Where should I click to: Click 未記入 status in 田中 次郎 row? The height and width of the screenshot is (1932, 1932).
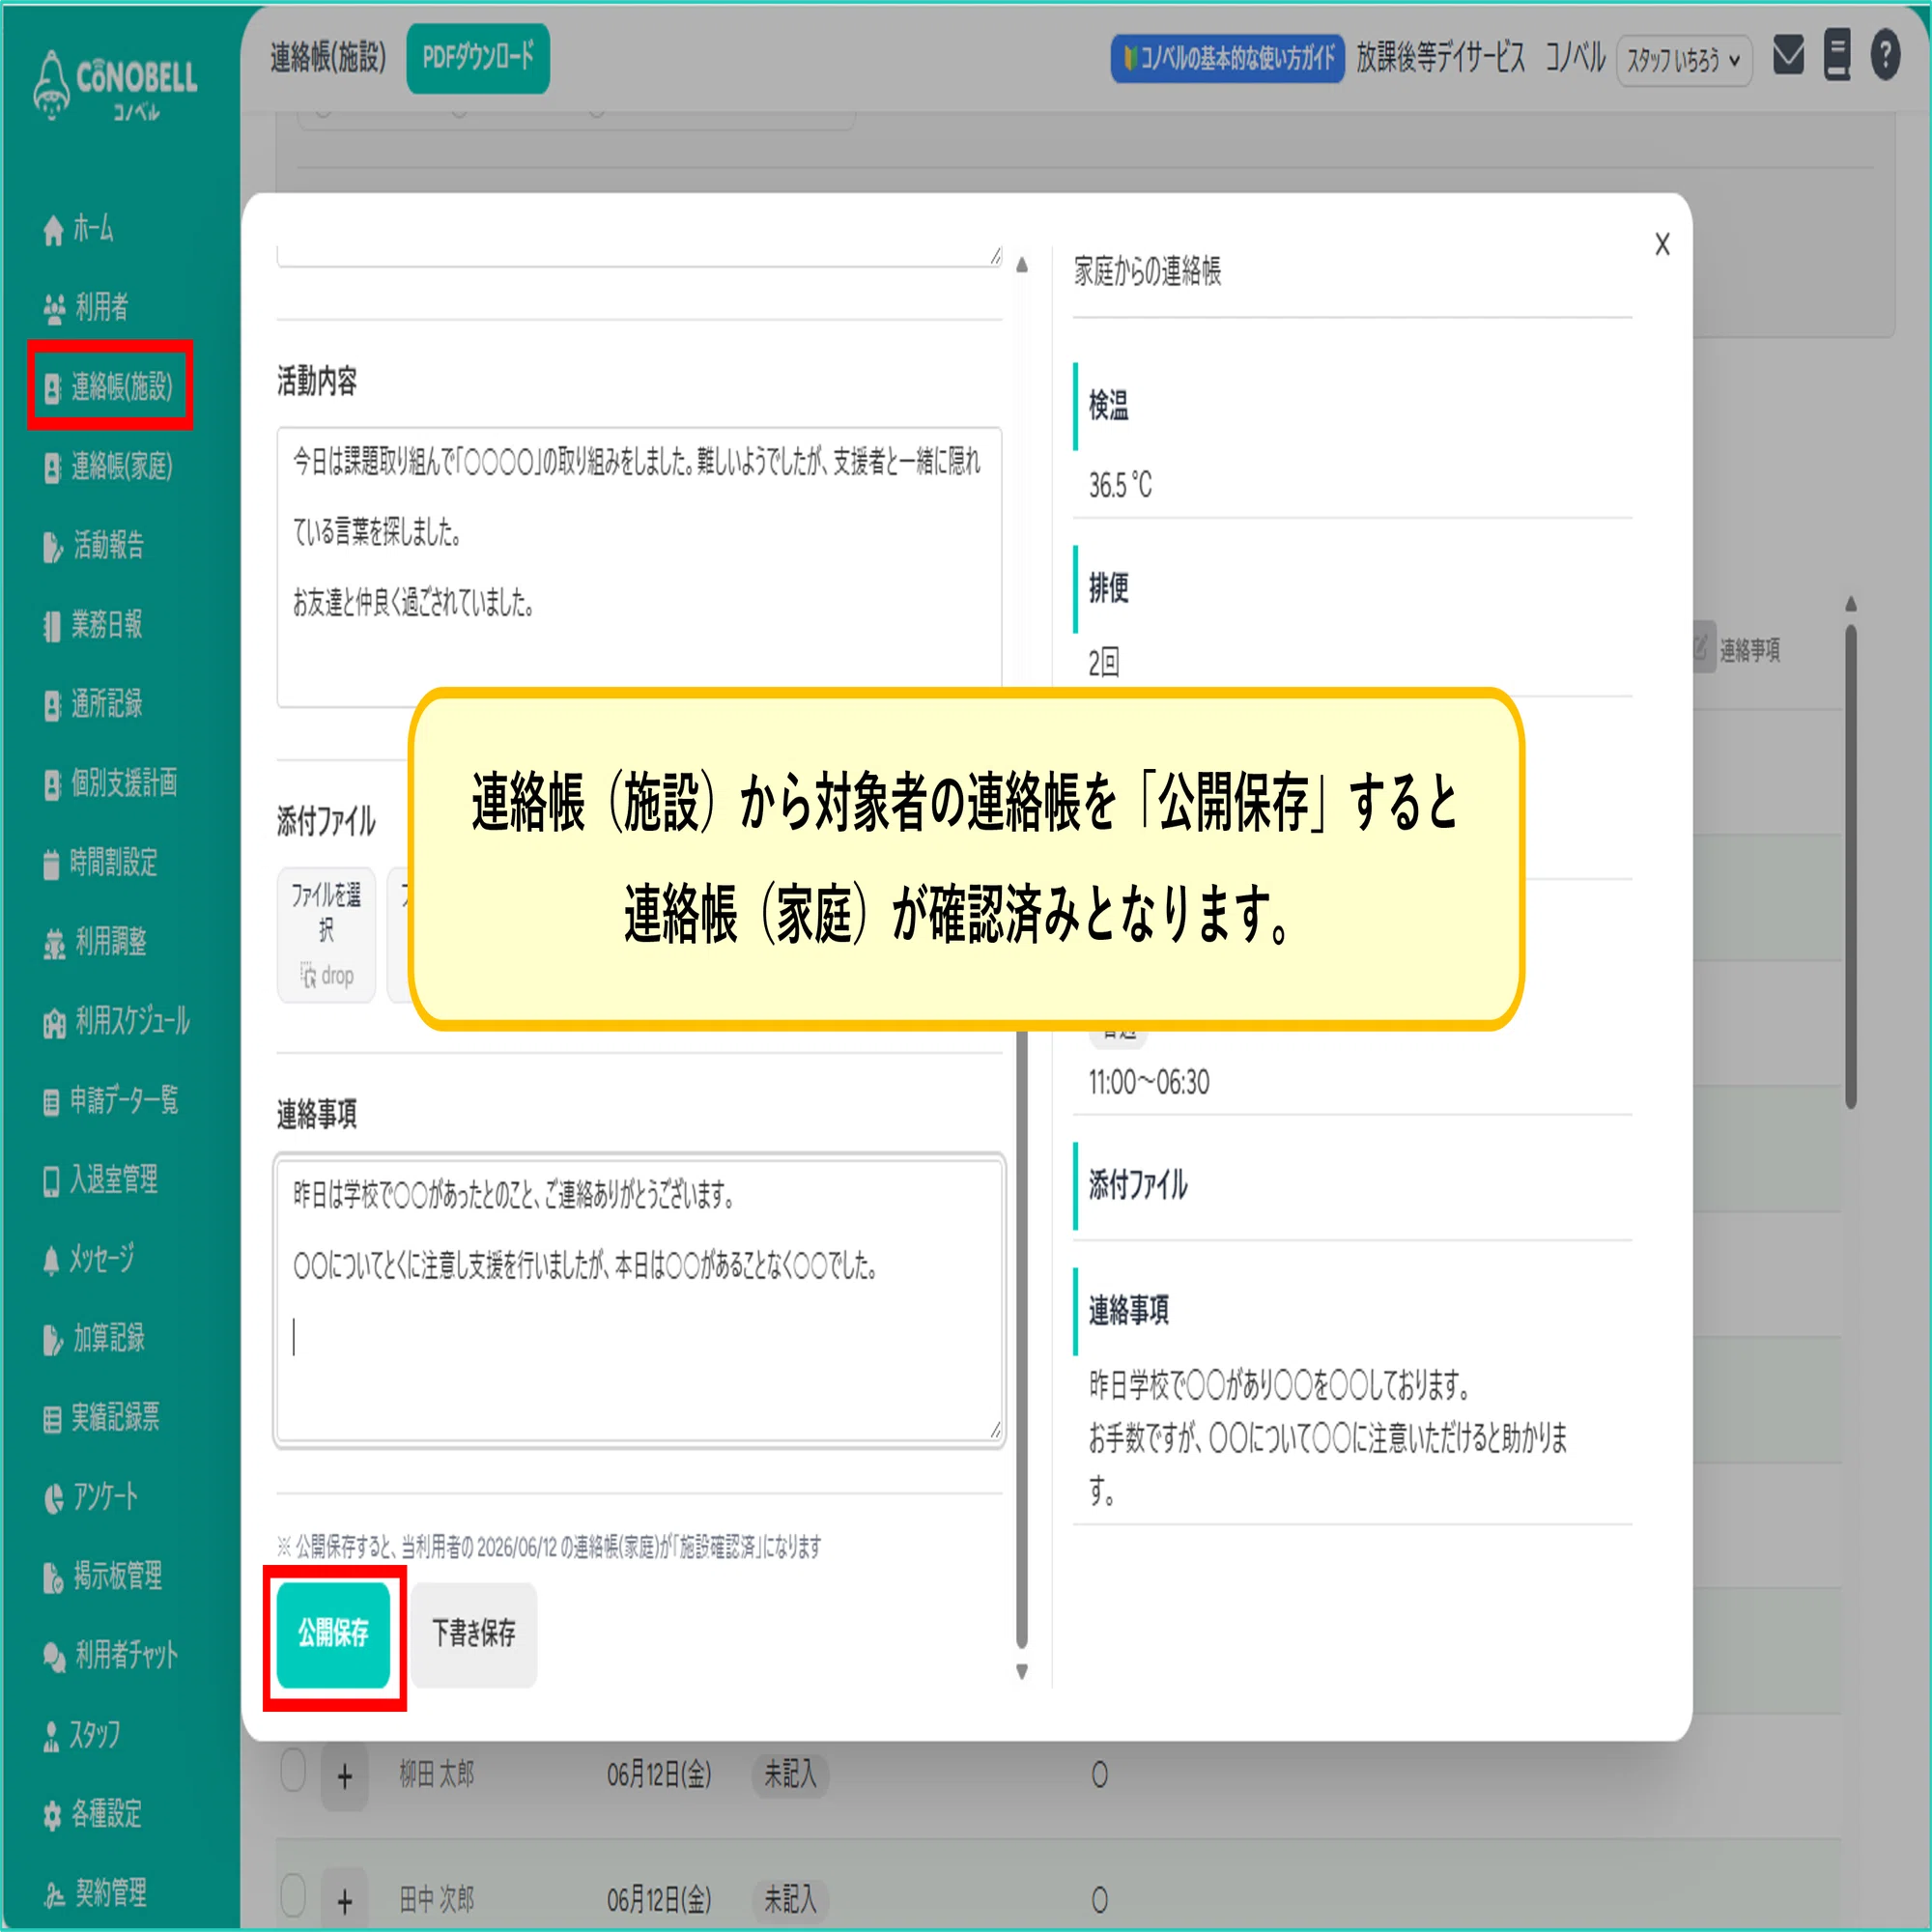(x=790, y=1899)
